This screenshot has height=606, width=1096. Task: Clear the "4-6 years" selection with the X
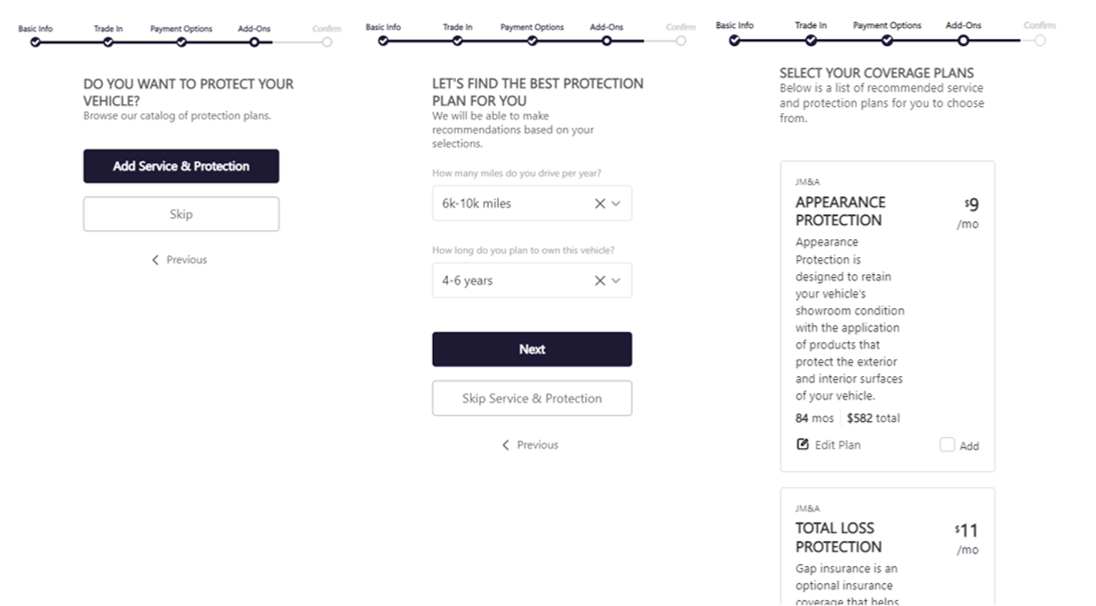coord(600,281)
